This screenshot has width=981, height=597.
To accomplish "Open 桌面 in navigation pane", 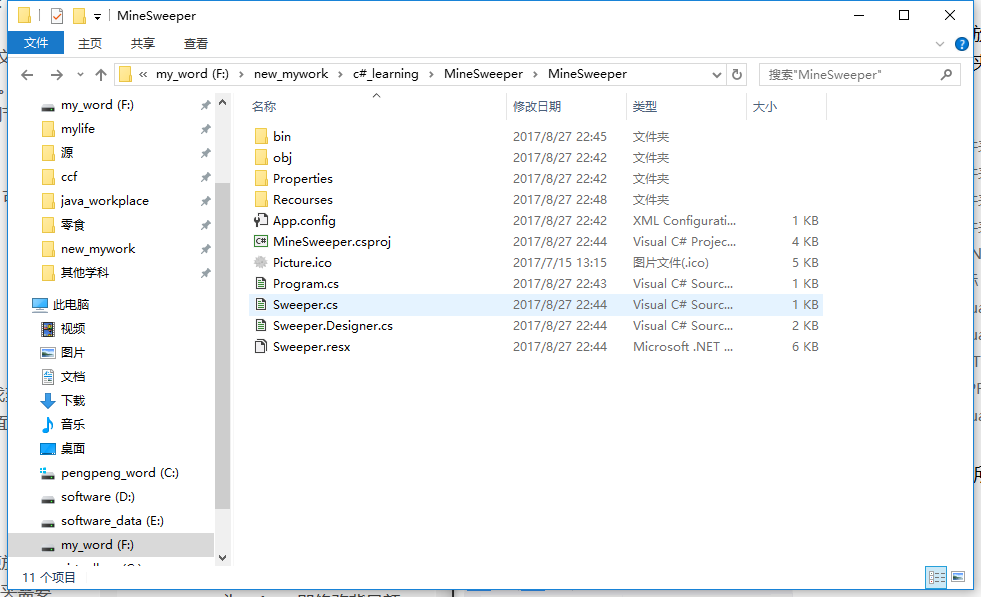I will pyautogui.click(x=73, y=449).
